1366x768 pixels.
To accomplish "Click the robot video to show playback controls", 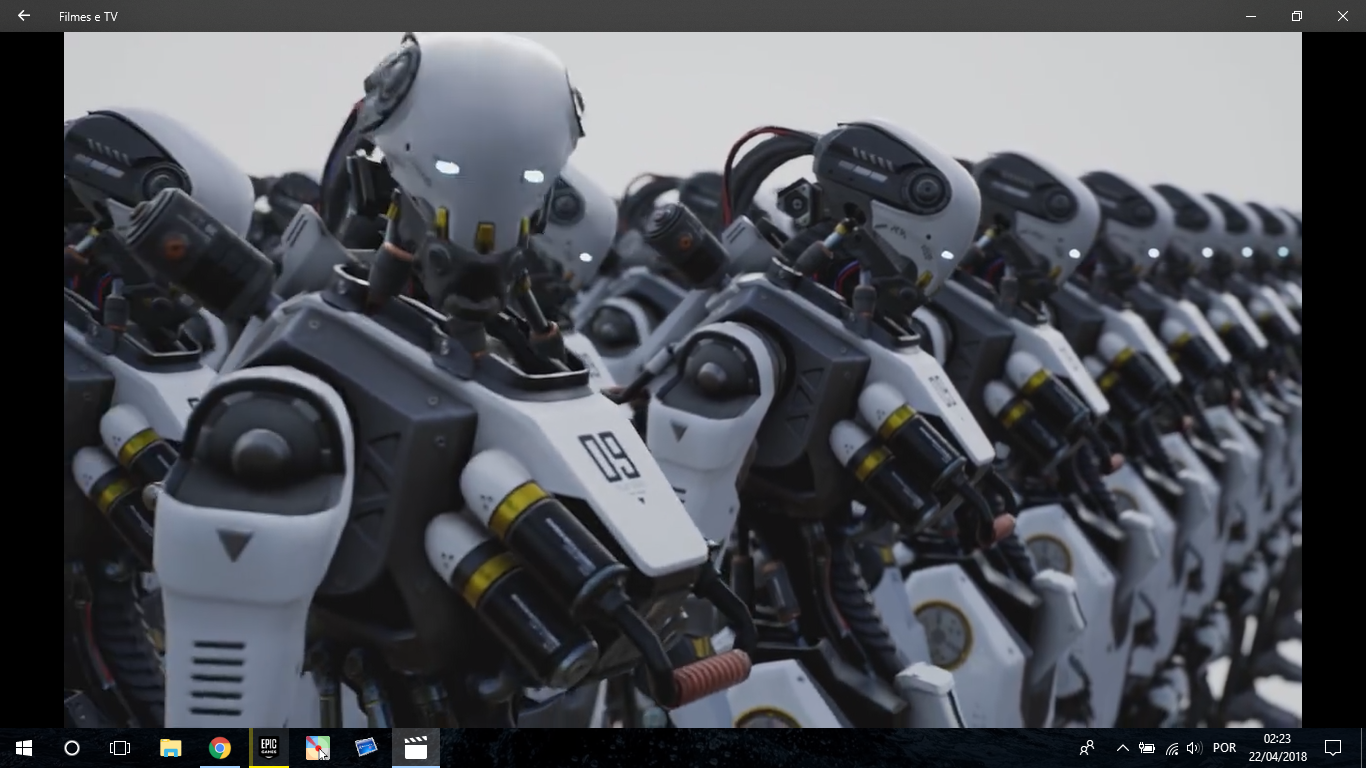I will point(683,380).
